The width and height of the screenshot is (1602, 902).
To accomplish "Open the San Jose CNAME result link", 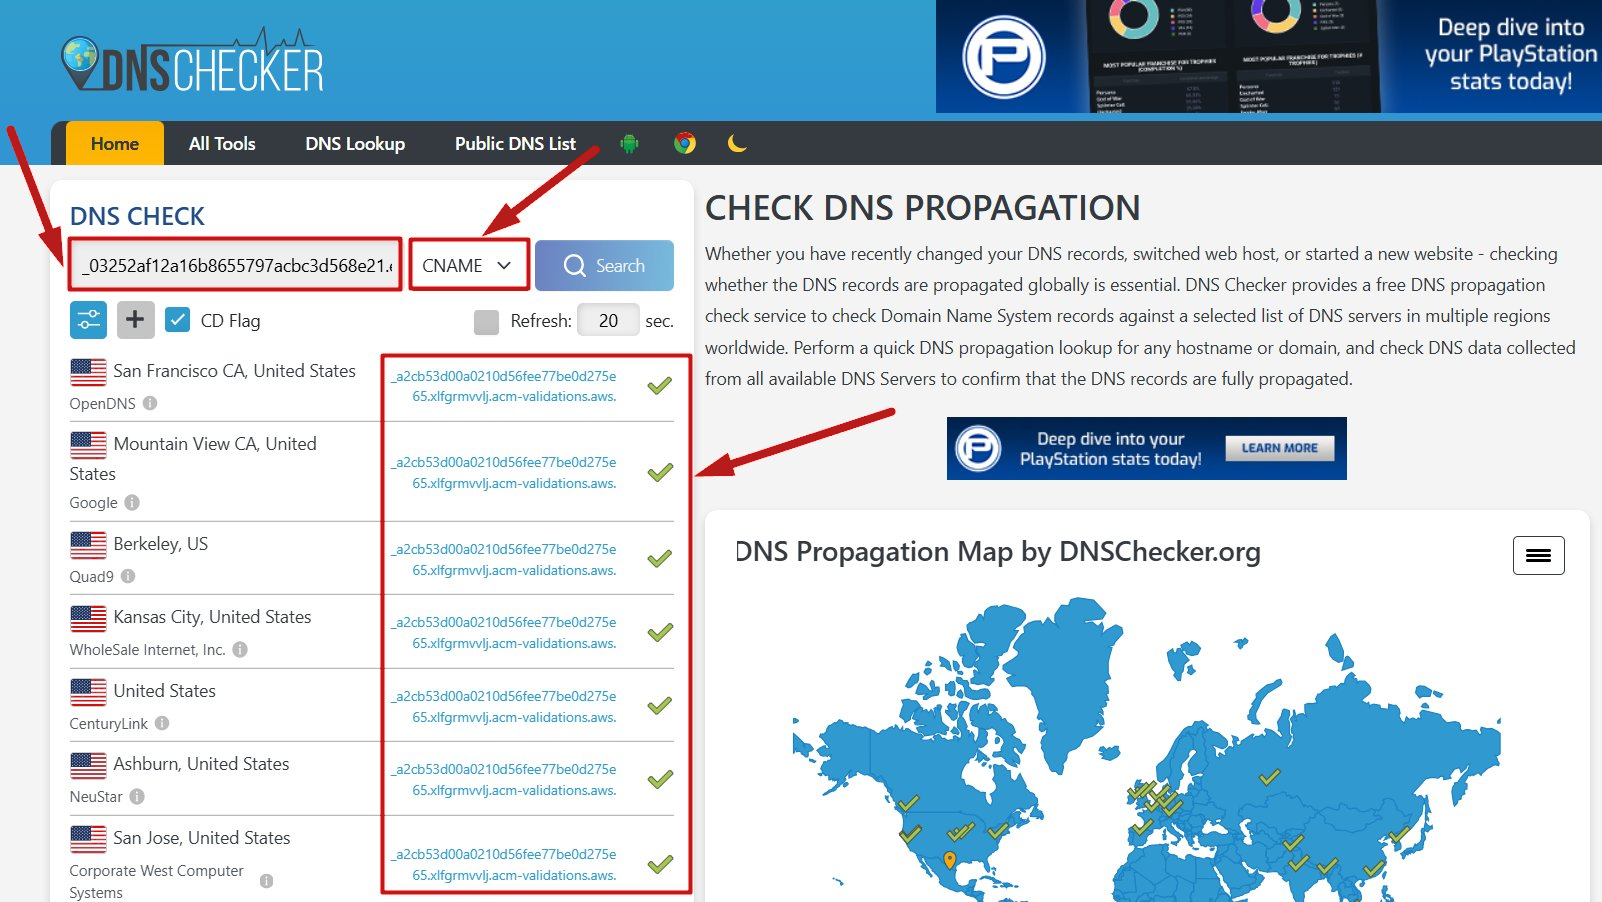I will 505,864.
